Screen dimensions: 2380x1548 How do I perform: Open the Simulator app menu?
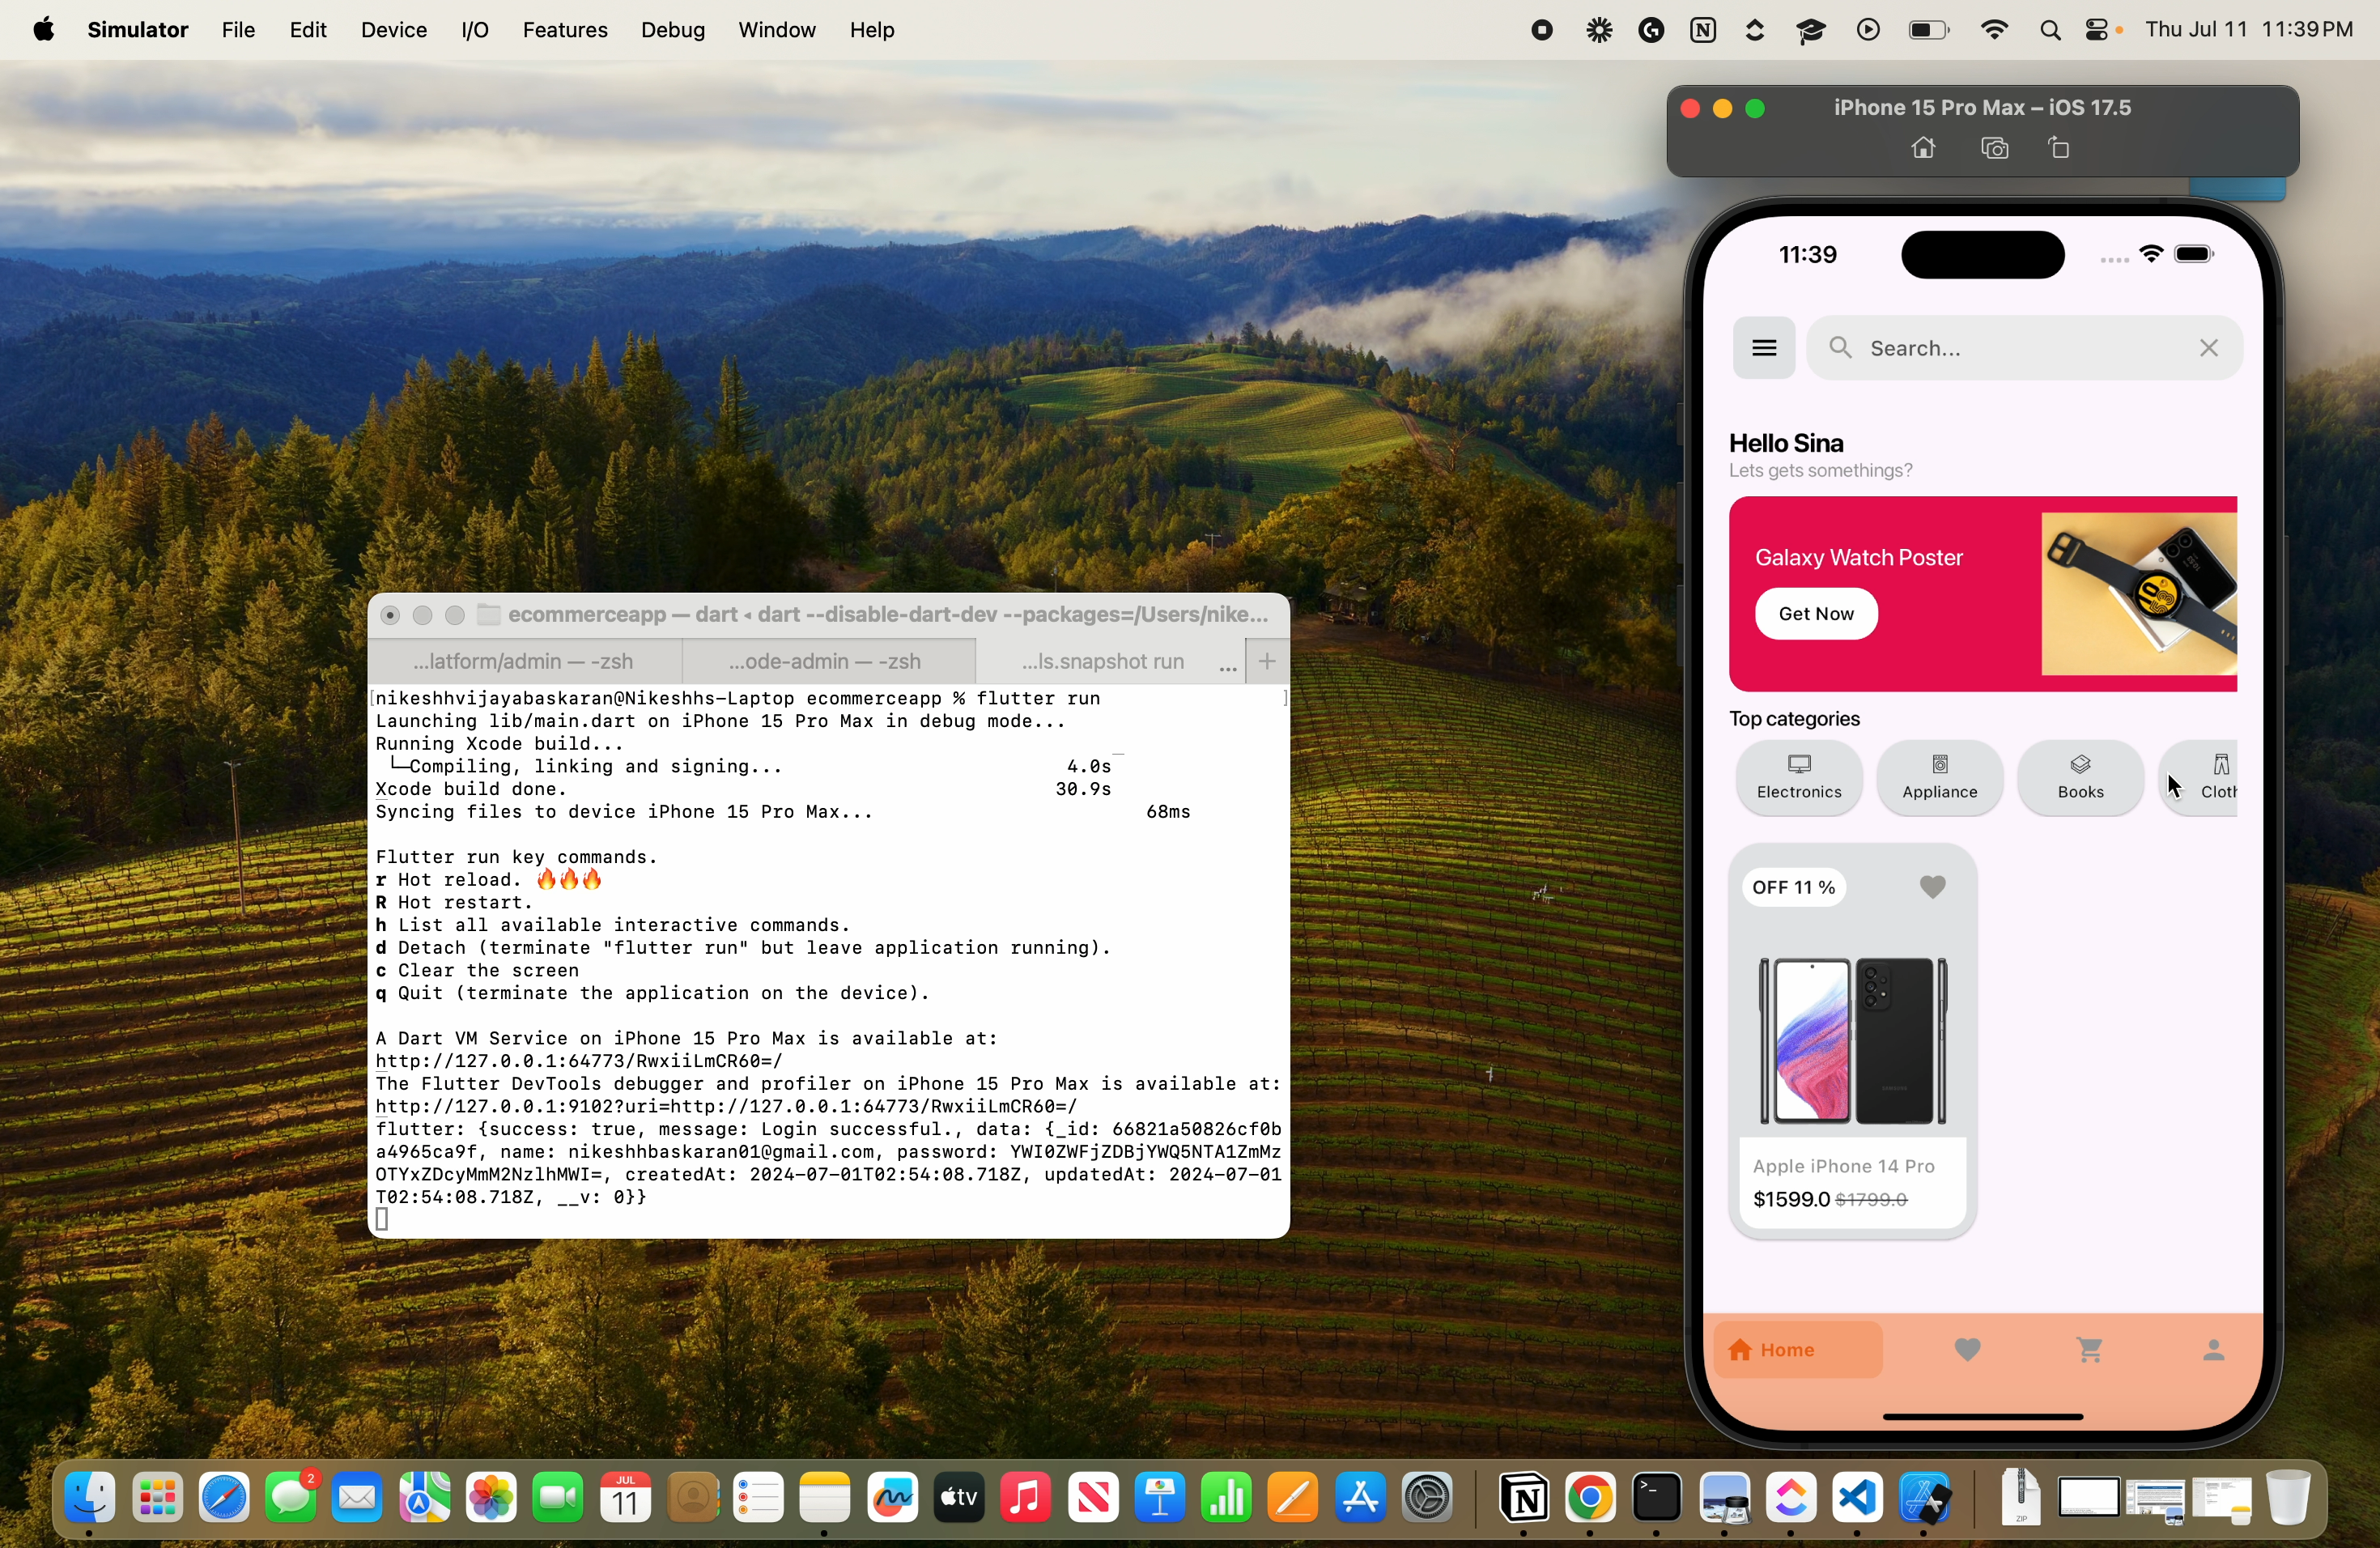point(138,30)
